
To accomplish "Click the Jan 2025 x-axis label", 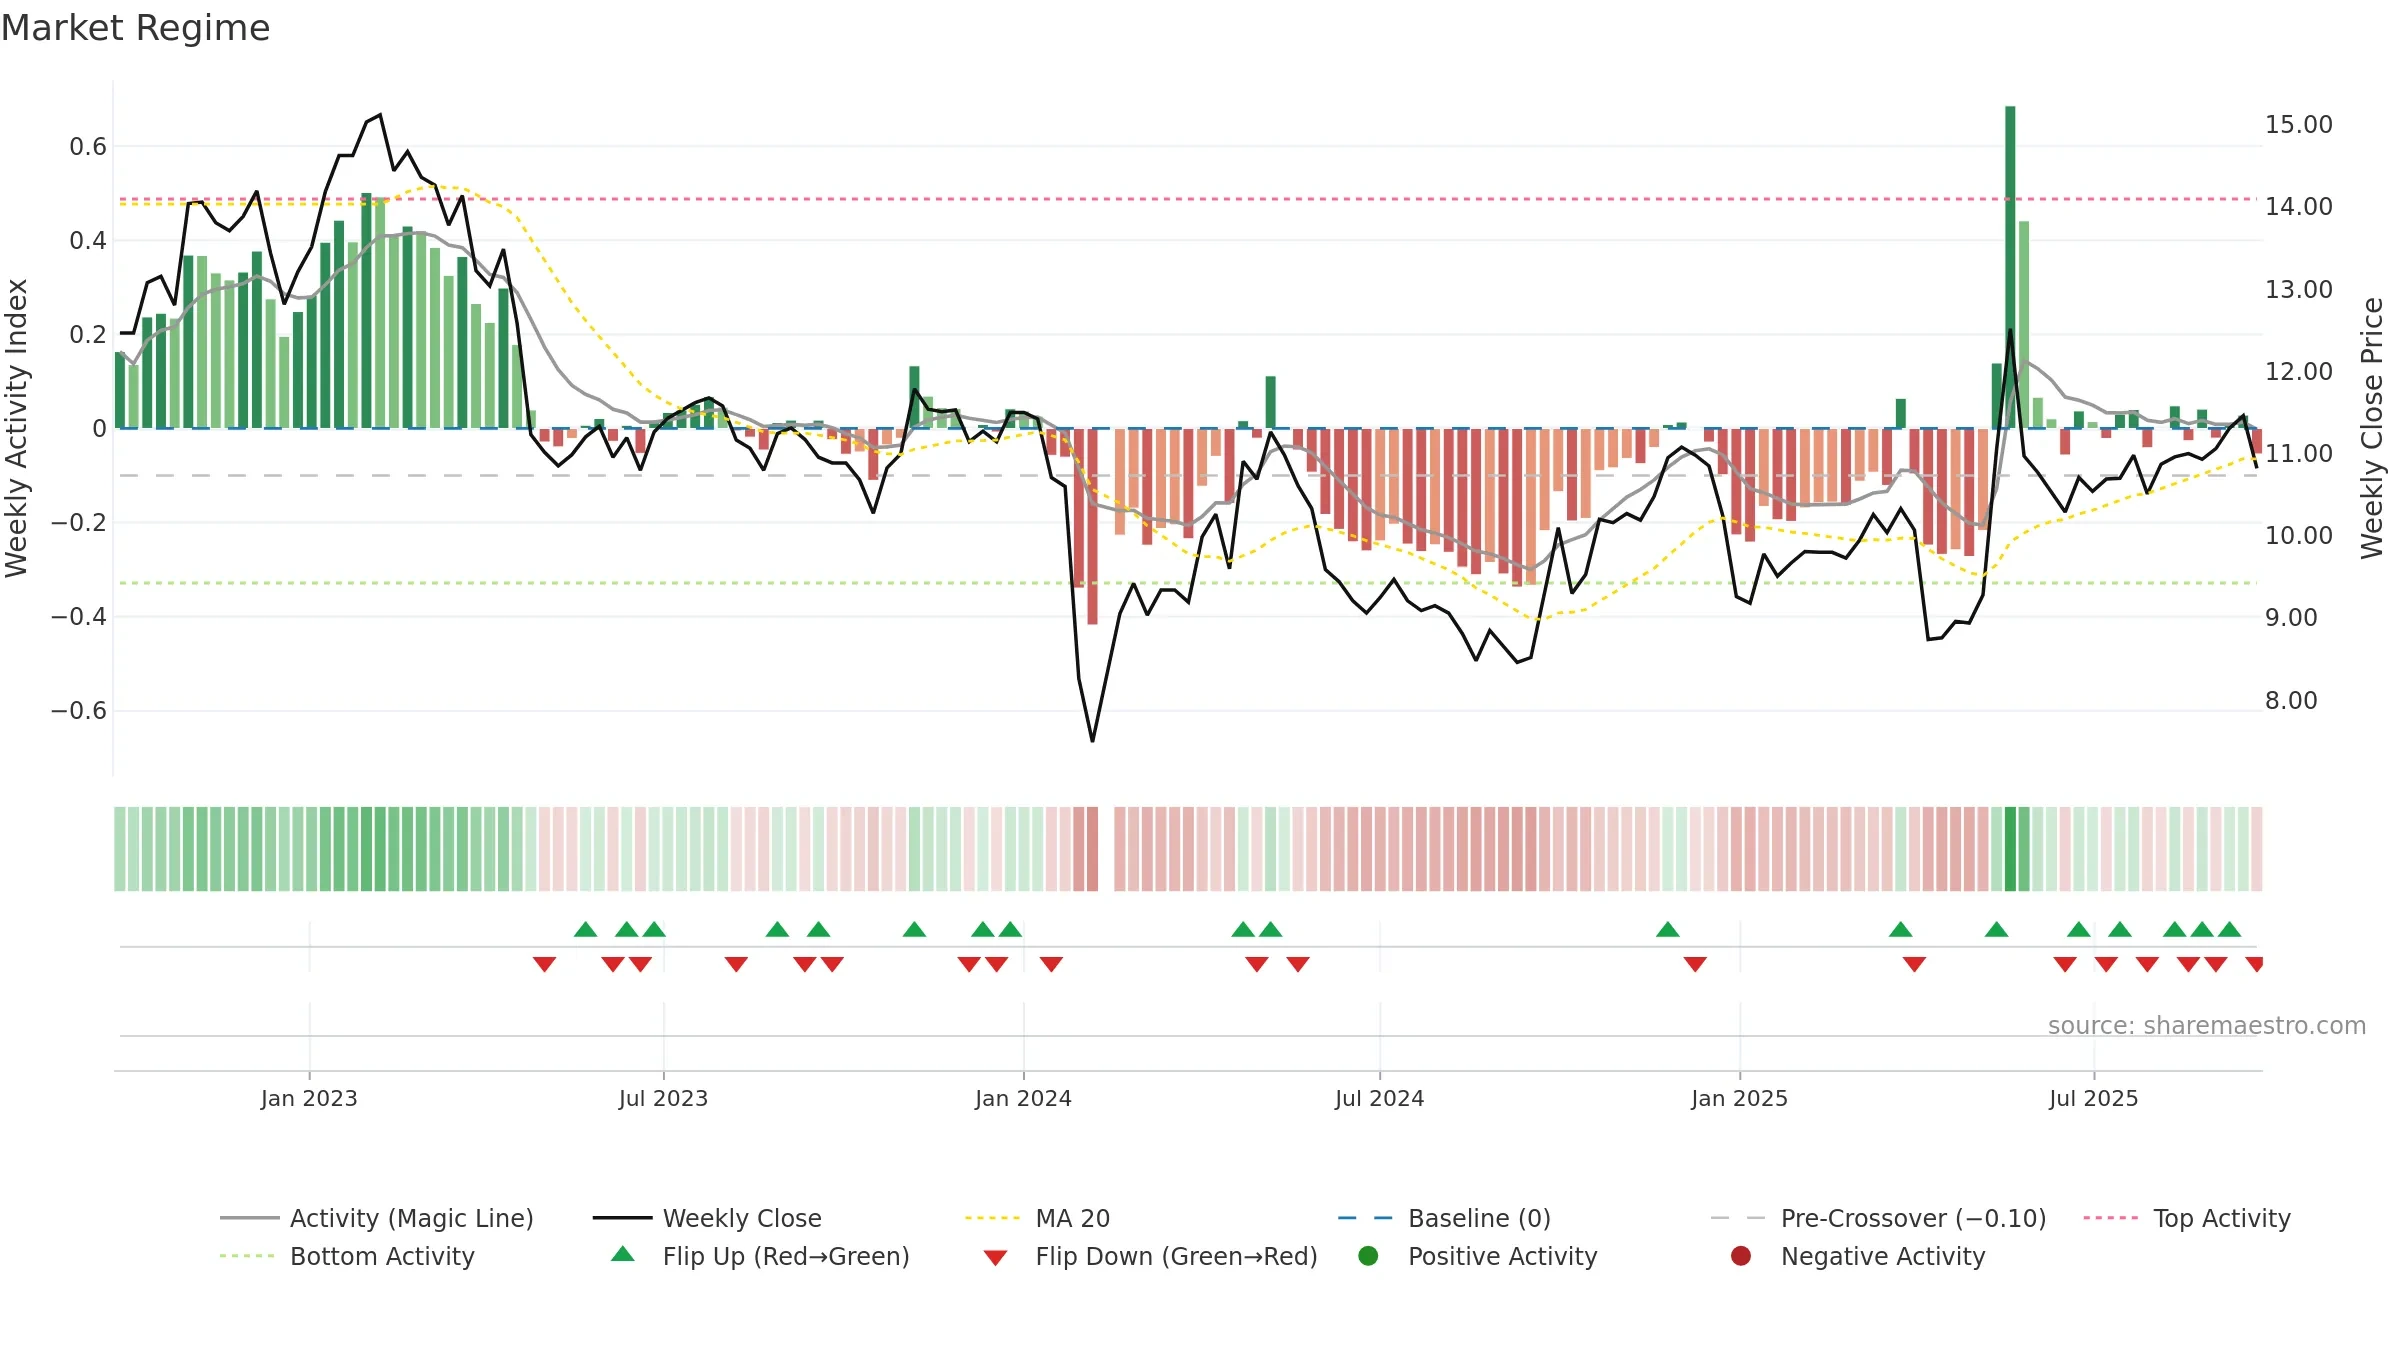I will (1739, 1099).
